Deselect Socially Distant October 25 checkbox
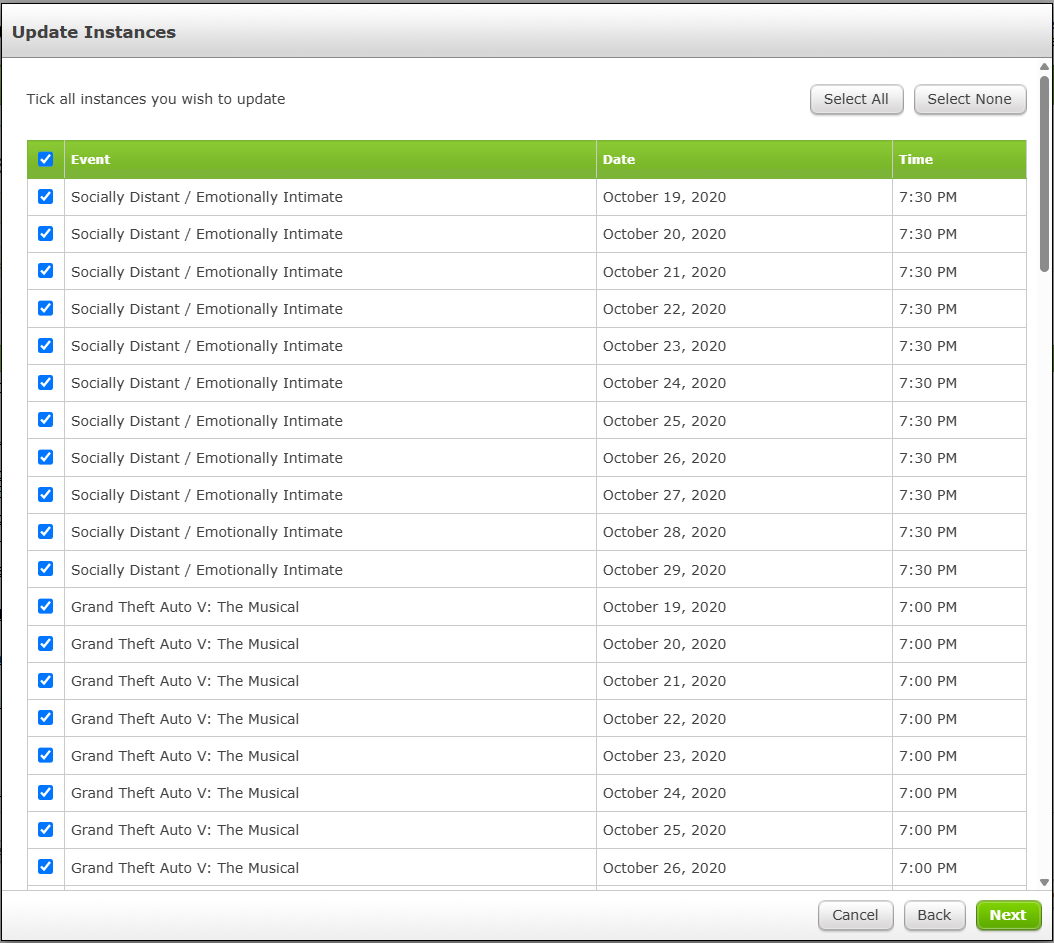 click(x=45, y=420)
